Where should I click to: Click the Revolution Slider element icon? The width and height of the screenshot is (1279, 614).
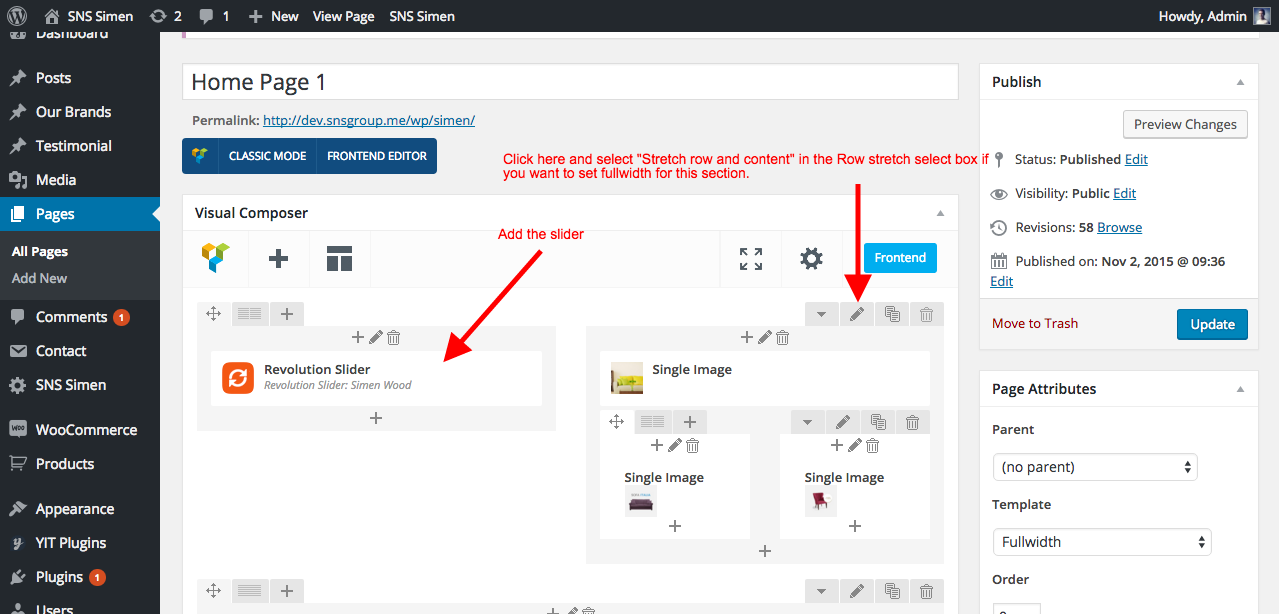(x=238, y=377)
